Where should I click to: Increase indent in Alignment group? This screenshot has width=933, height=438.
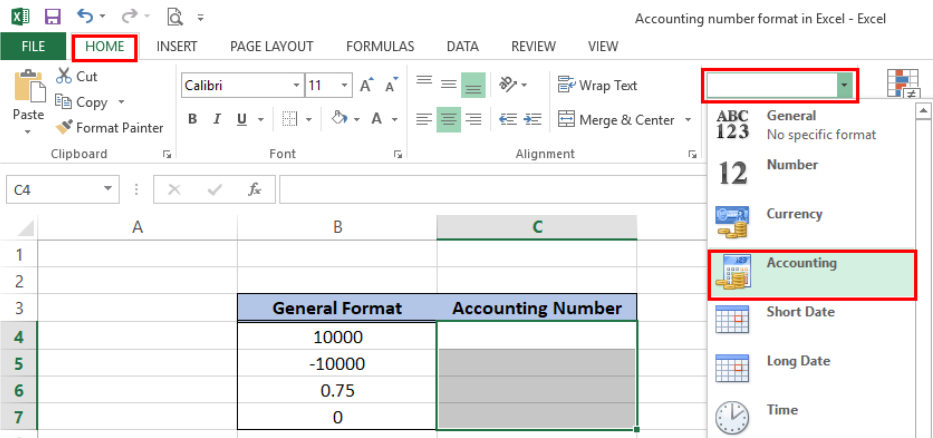(533, 119)
